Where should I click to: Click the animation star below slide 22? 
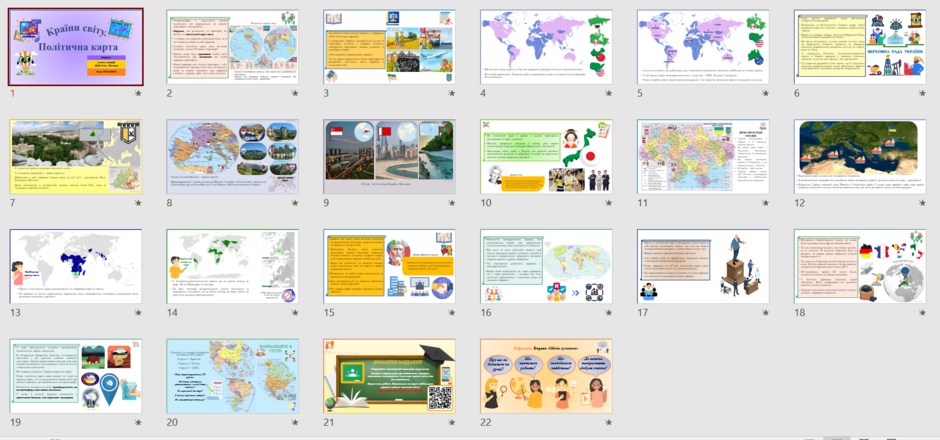(608, 422)
